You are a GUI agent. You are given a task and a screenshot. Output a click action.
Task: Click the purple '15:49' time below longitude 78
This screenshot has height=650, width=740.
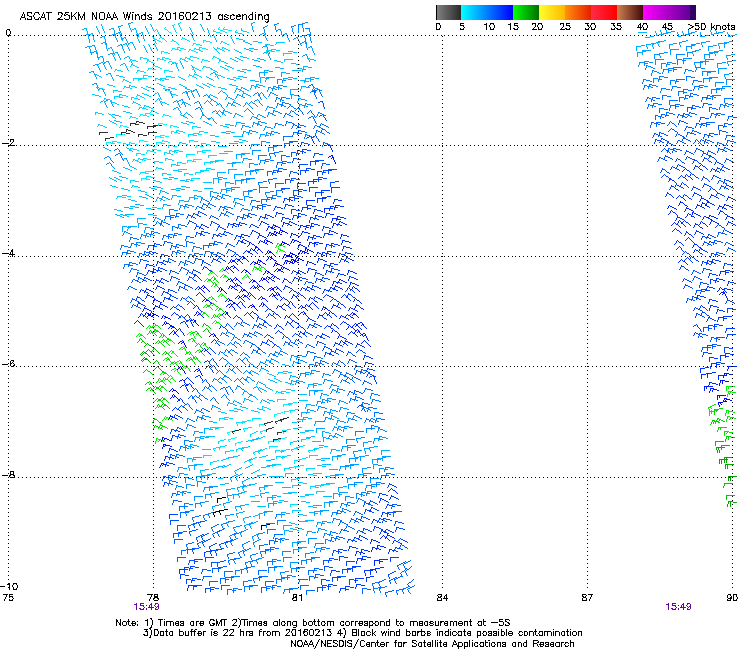pyautogui.click(x=146, y=607)
